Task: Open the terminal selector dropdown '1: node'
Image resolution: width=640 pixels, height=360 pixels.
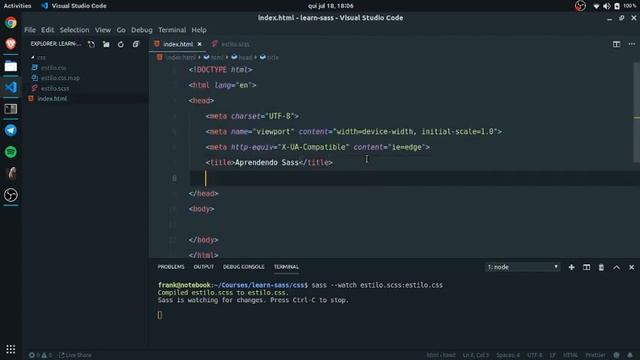Action: click(522, 267)
